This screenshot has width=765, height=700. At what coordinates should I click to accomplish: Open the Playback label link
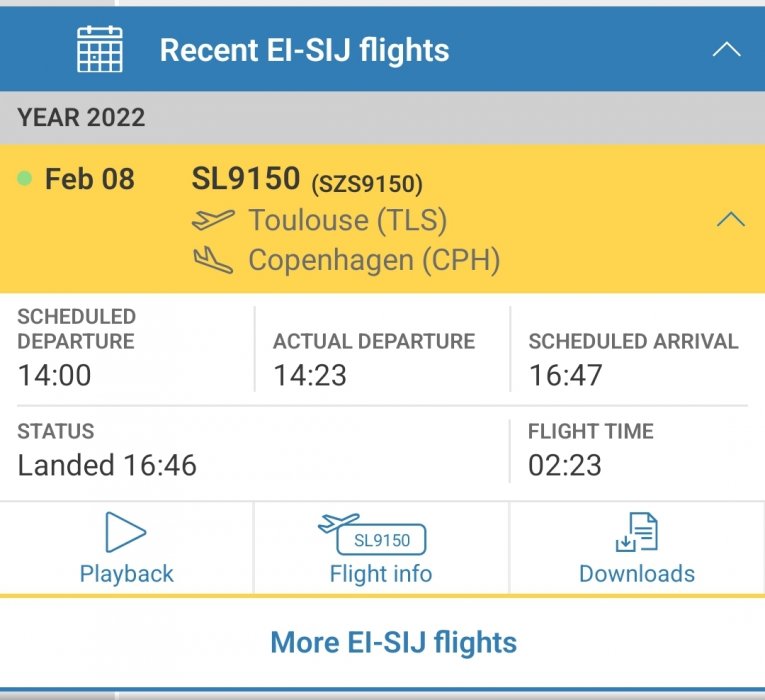pyautogui.click(x=126, y=574)
